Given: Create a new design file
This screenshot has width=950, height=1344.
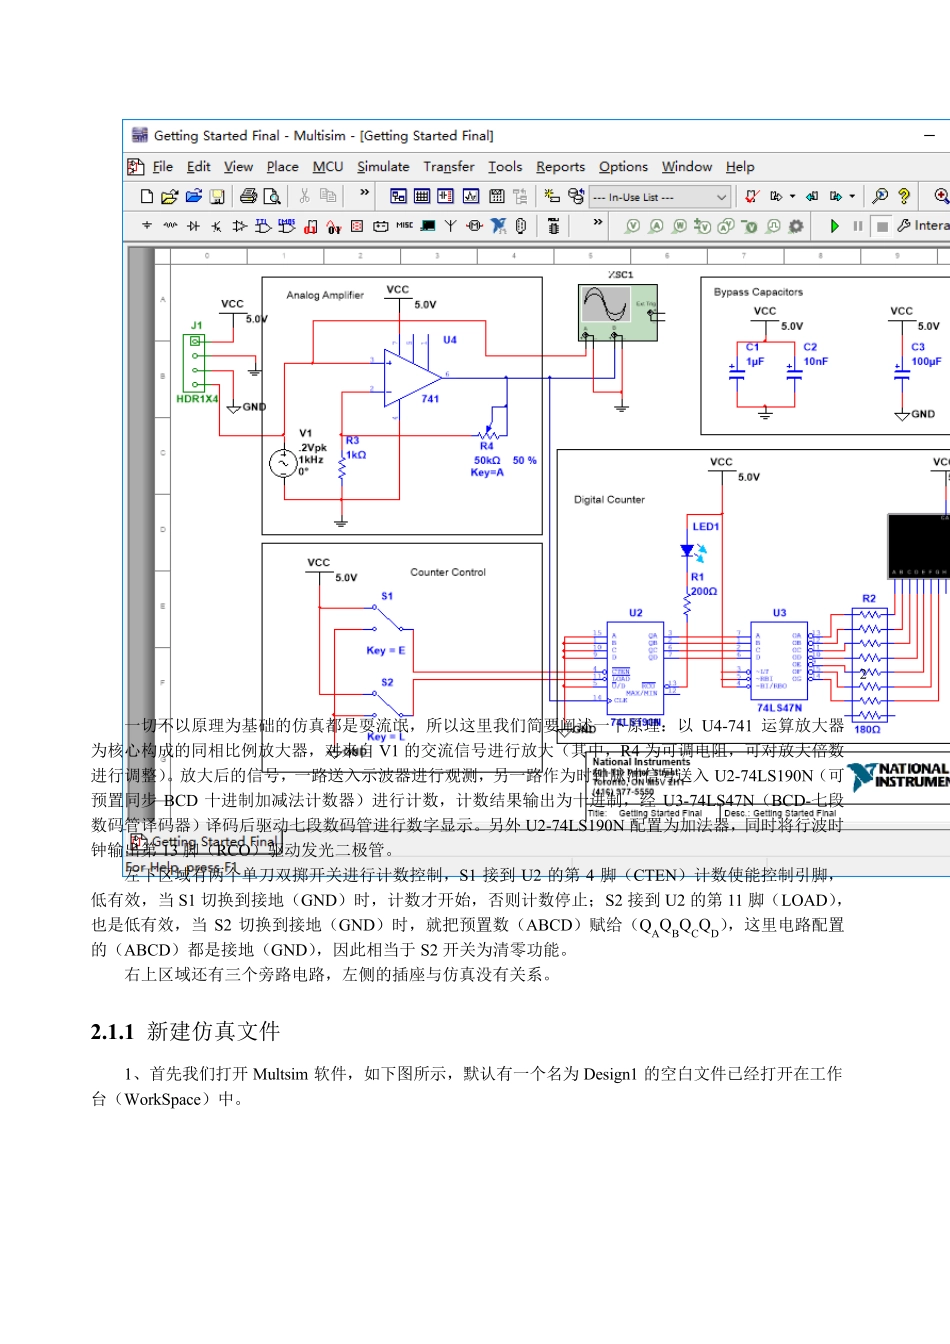Looking at the screenshot, I should [147, 197].
